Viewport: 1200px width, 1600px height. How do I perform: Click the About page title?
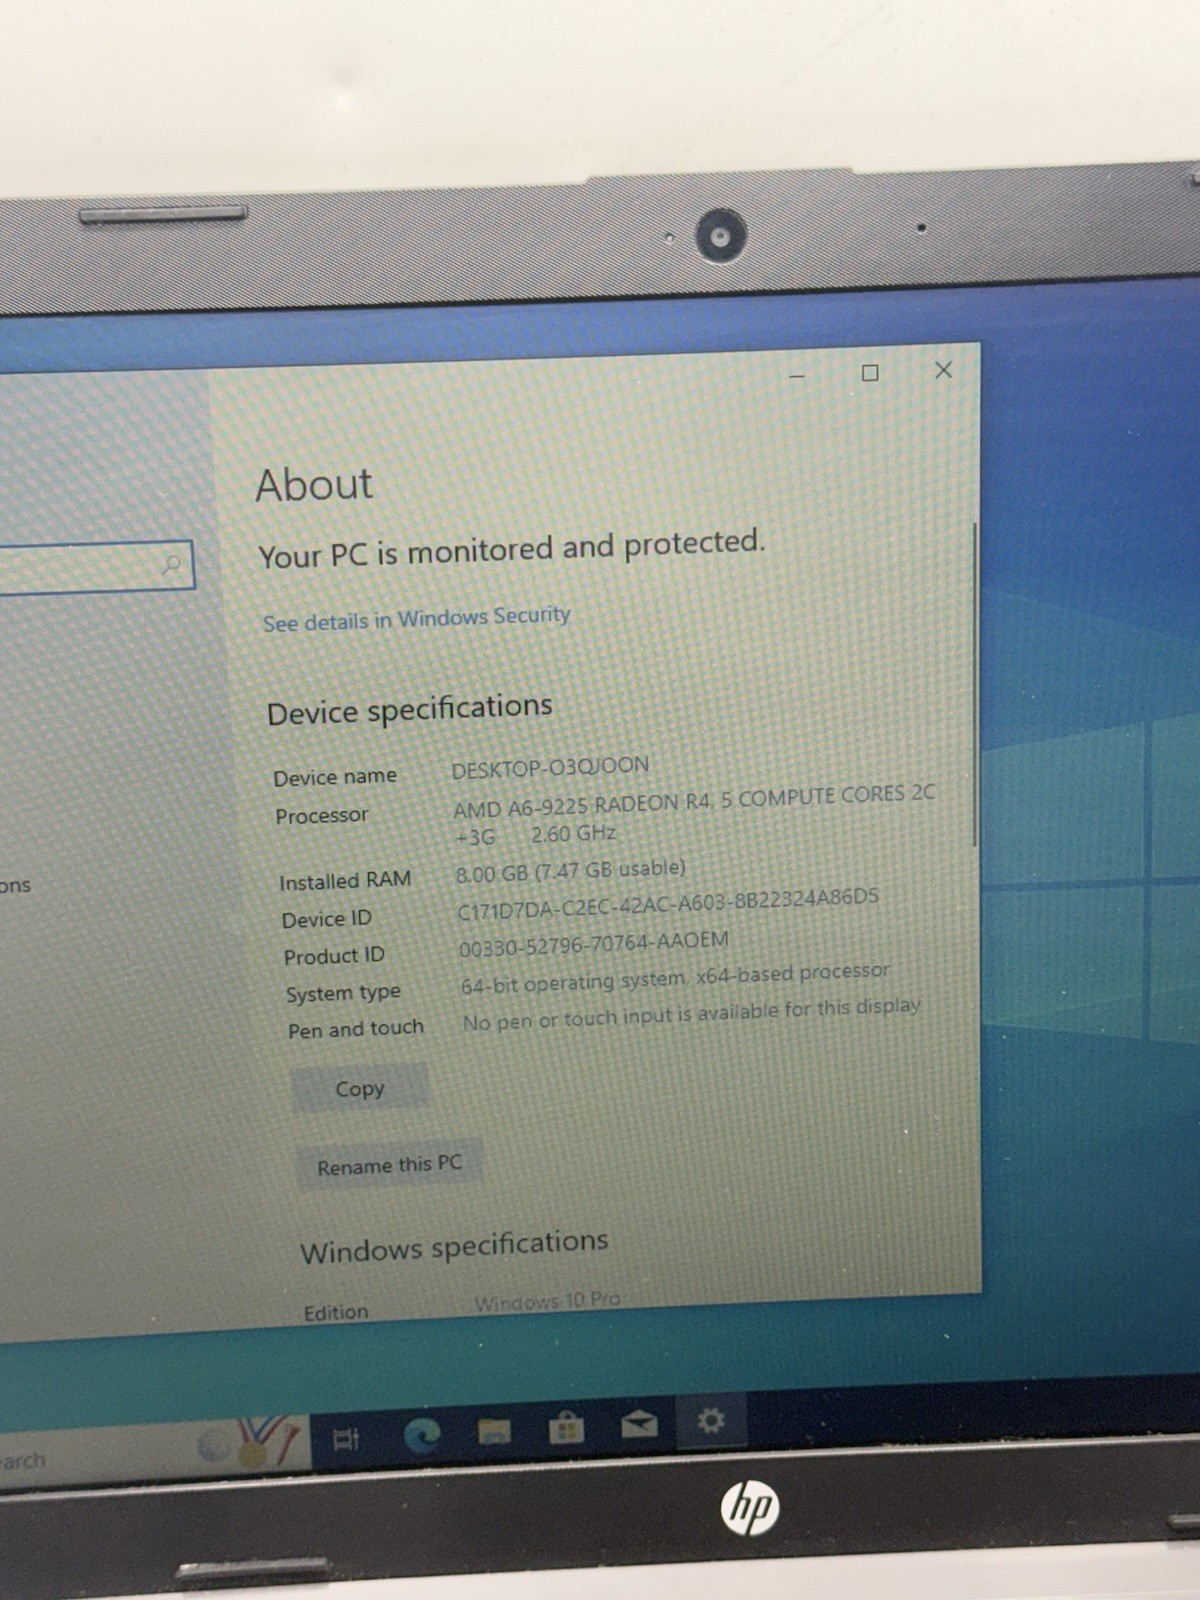click(x=314, y=485)
